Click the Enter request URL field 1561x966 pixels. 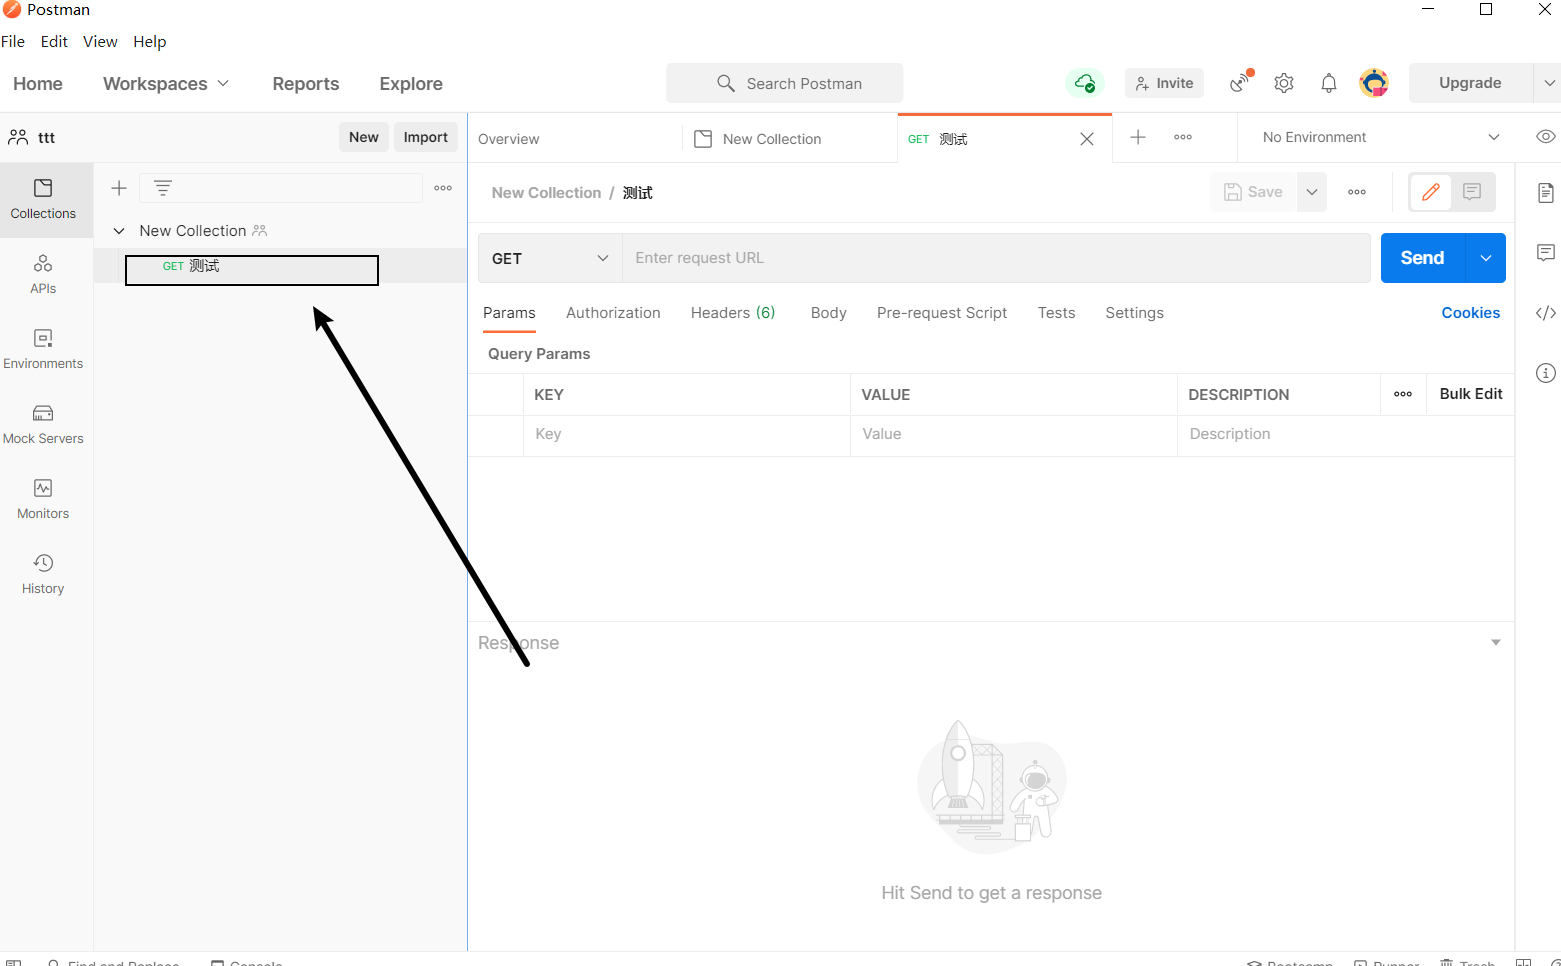click(x=996, y=258)
